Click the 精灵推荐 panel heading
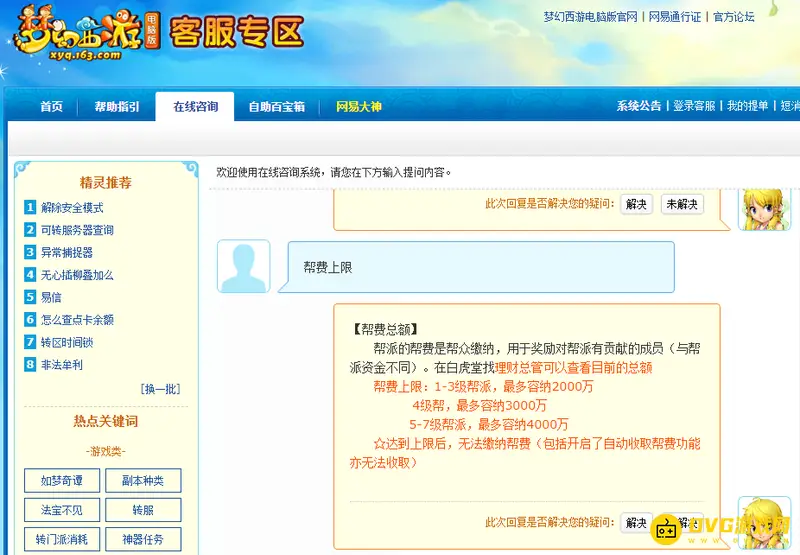The width and height of the screenshot is (800, 555). coord(106,182)
